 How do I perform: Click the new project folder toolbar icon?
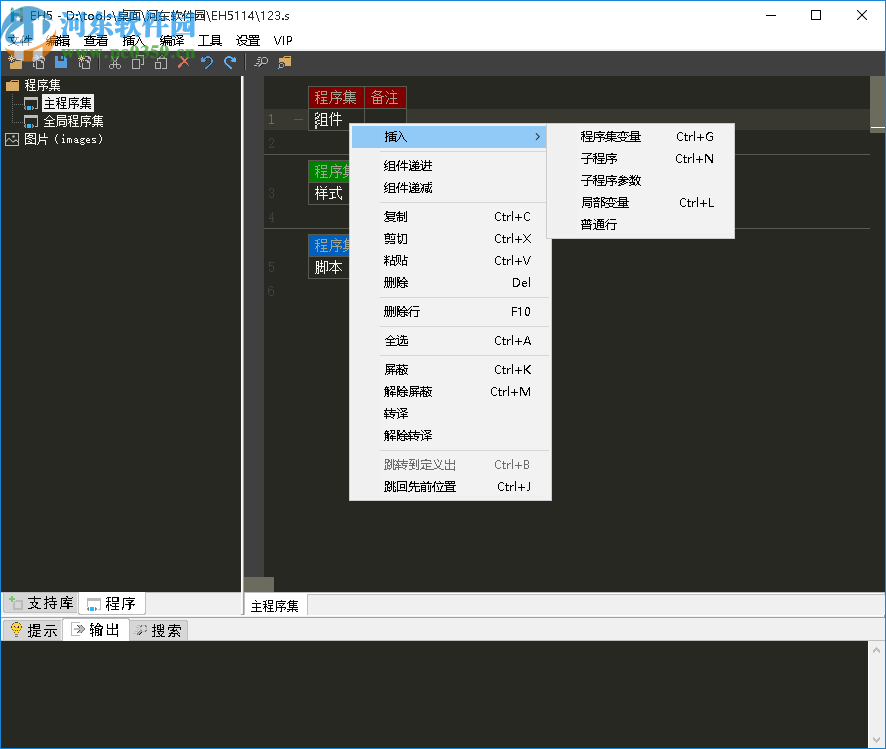15,62
